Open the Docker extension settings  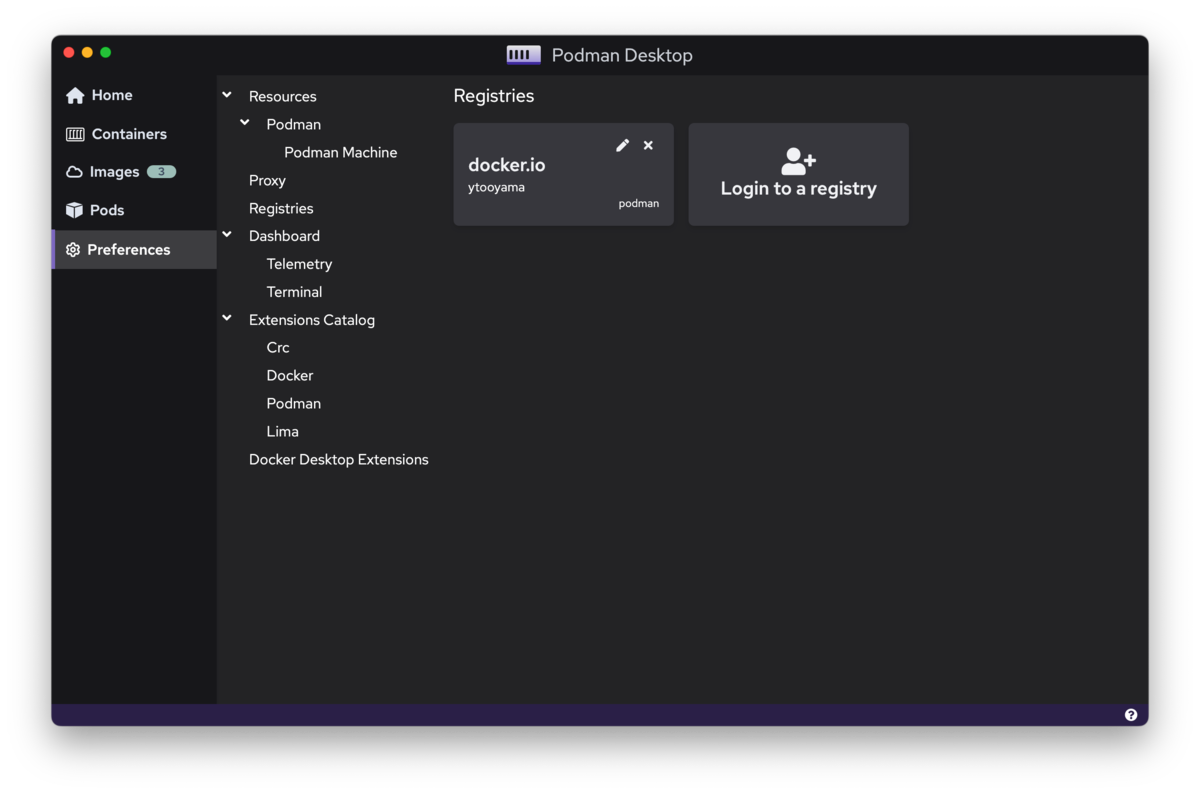pos(290,375)
